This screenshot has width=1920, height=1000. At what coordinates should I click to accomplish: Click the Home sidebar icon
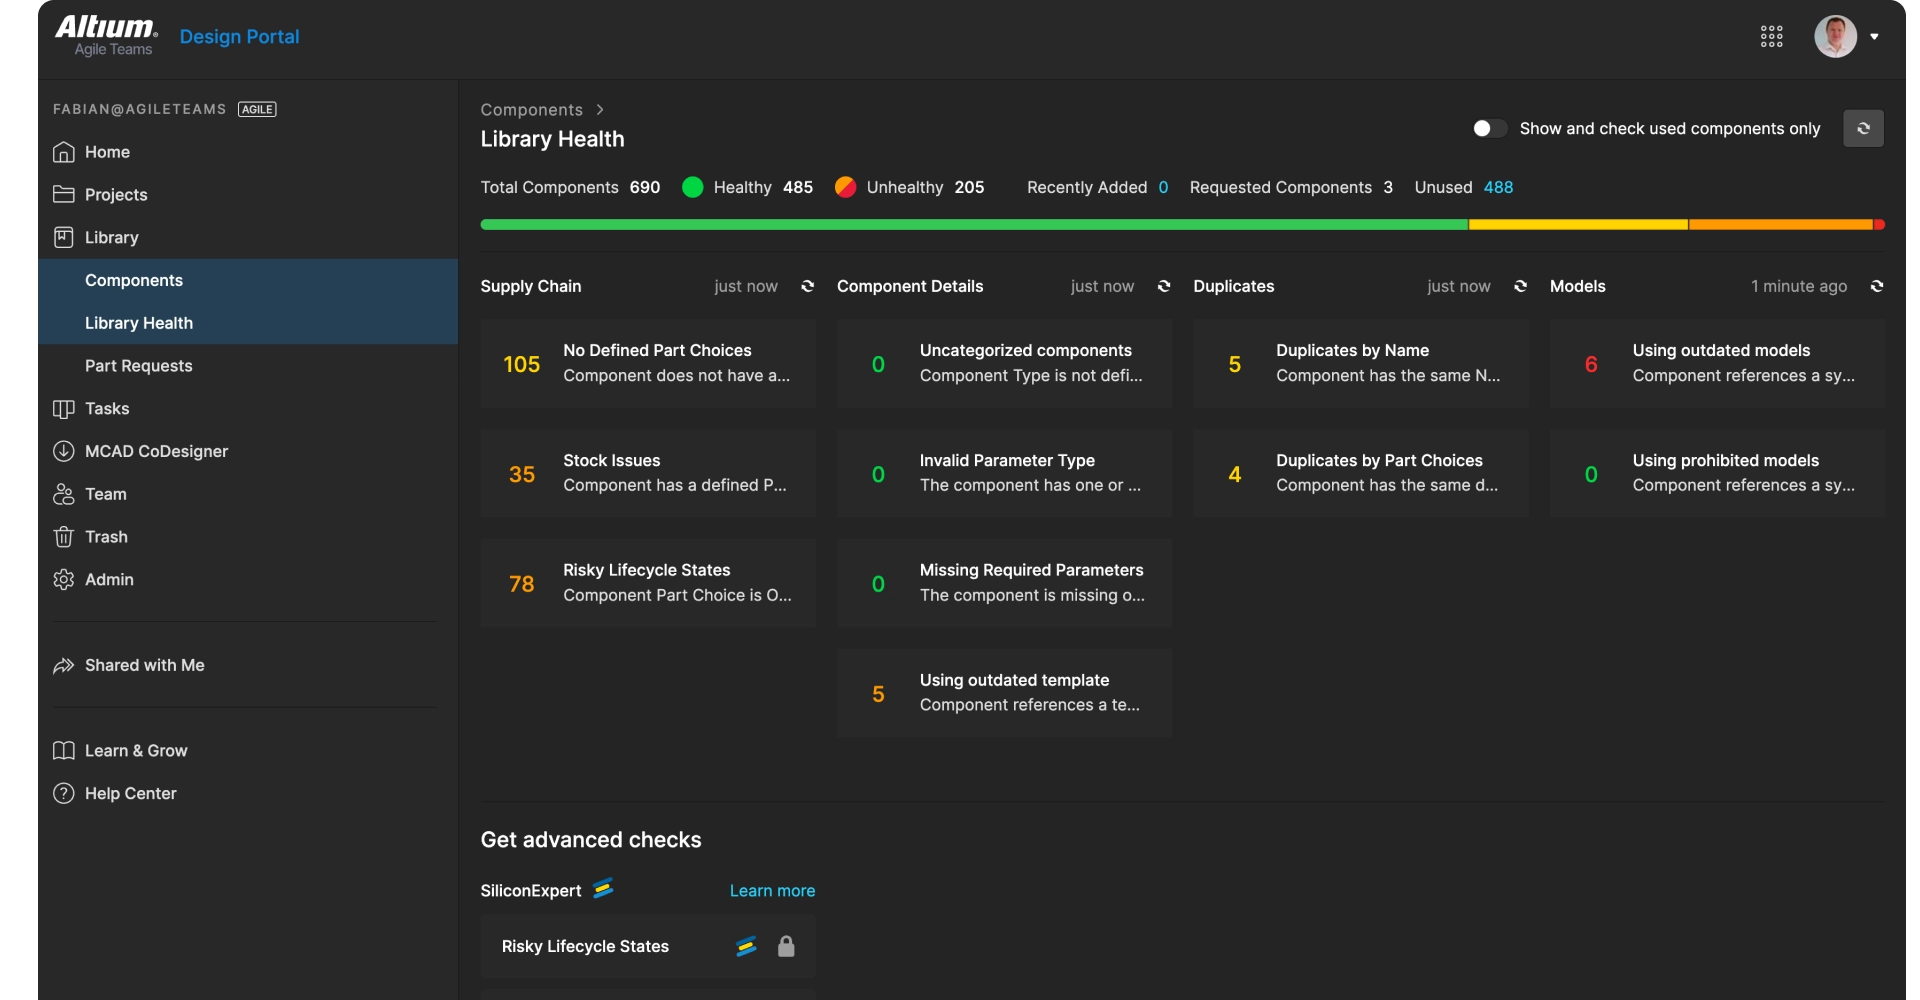pyautogui.click(x=64, y=152)
